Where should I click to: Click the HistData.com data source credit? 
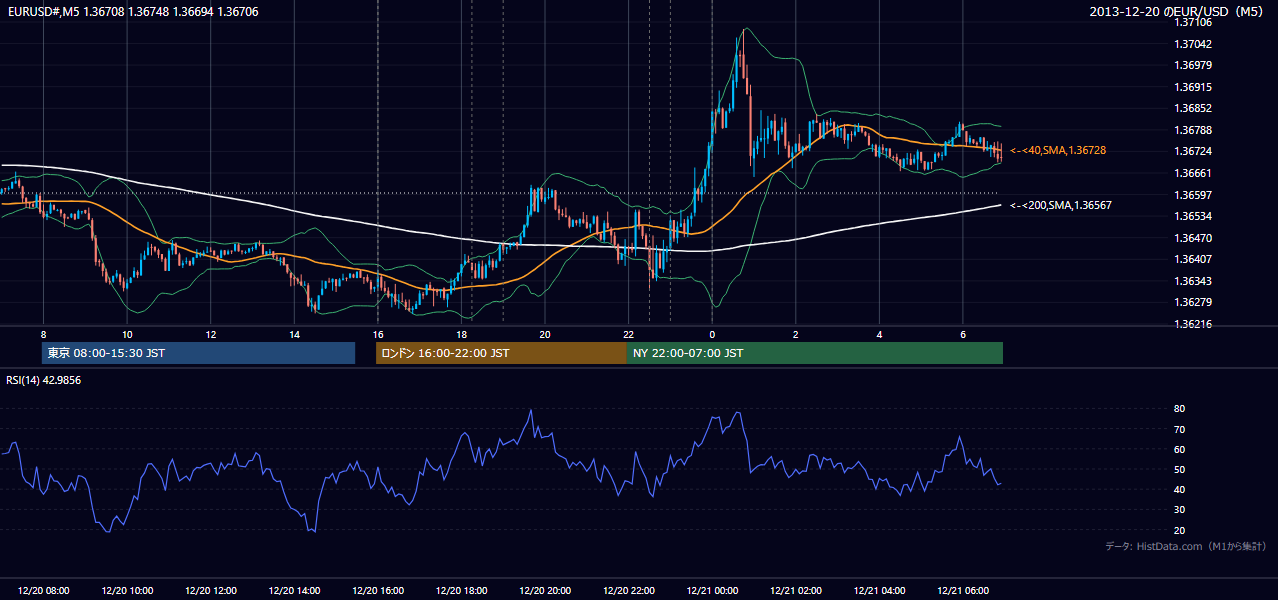[x=1185, y=546]
